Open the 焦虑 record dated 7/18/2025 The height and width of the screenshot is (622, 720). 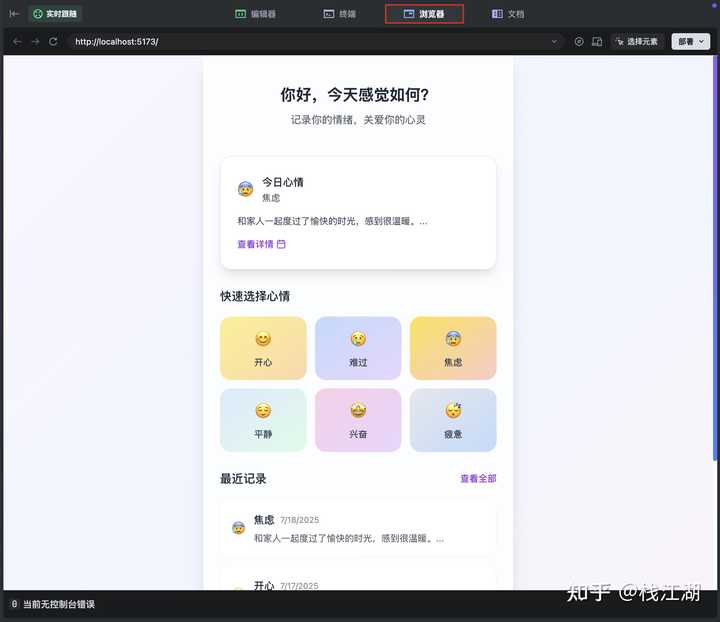click(x=358, y=528)
